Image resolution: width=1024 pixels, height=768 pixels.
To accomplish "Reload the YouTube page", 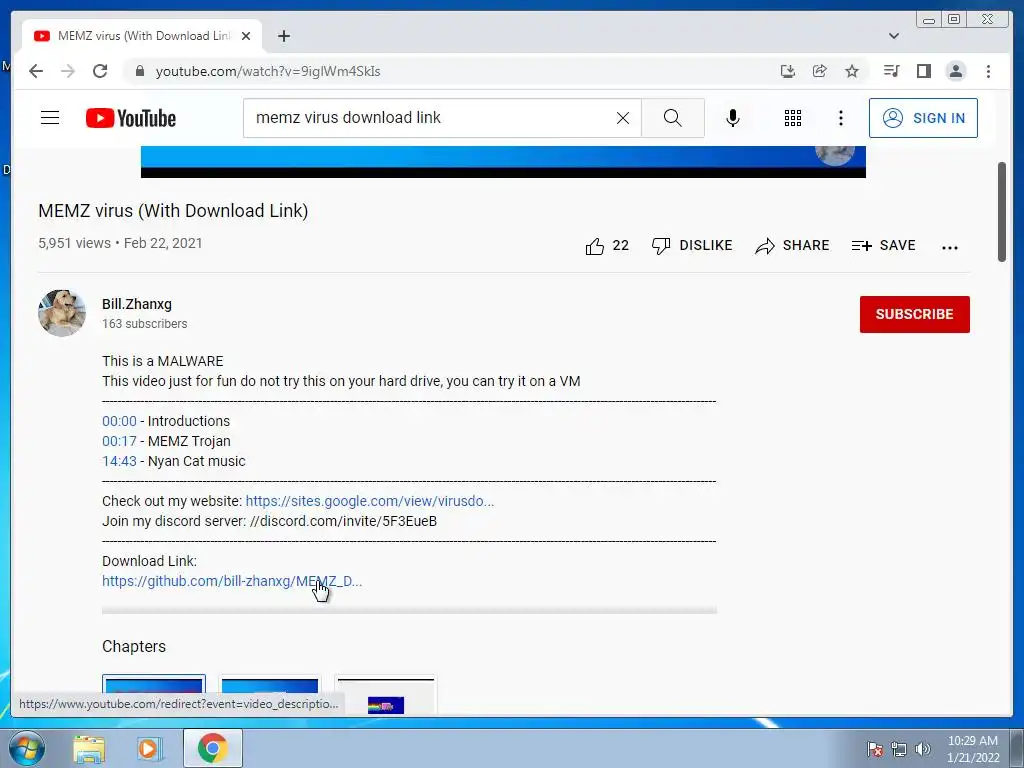I will click(100, 71).
